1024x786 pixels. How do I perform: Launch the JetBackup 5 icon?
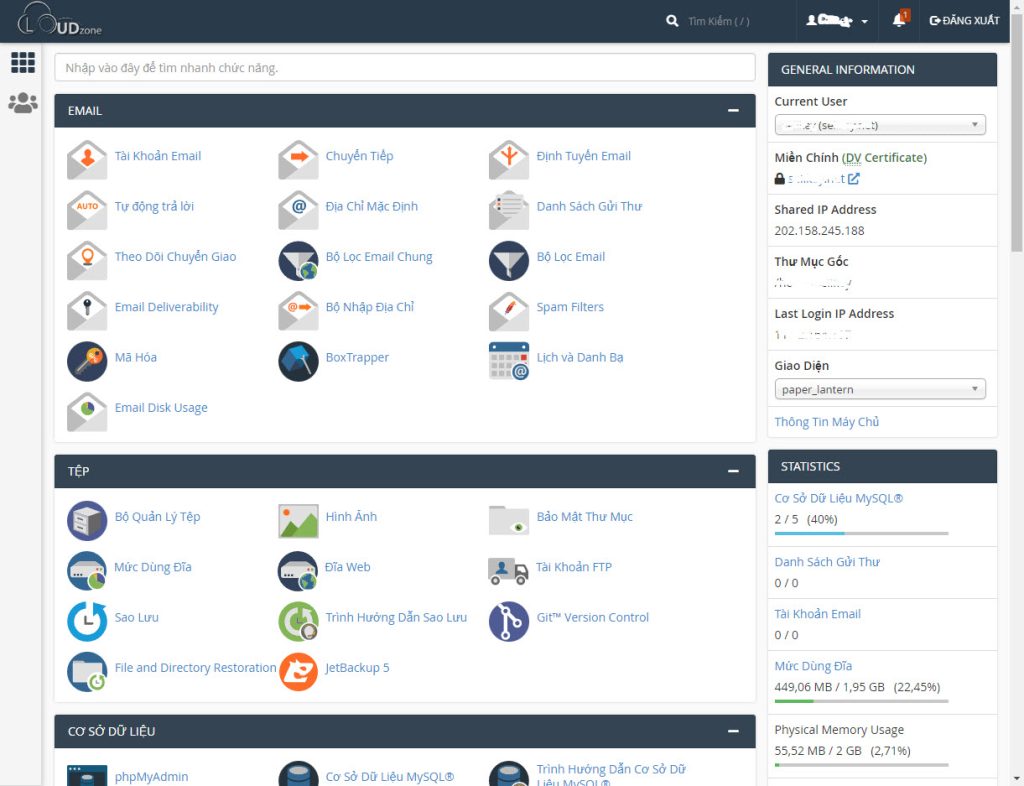tap(298, 670)
